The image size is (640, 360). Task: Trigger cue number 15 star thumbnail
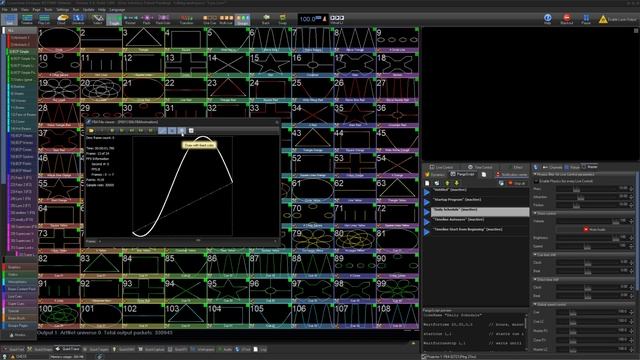coord(270,64)
